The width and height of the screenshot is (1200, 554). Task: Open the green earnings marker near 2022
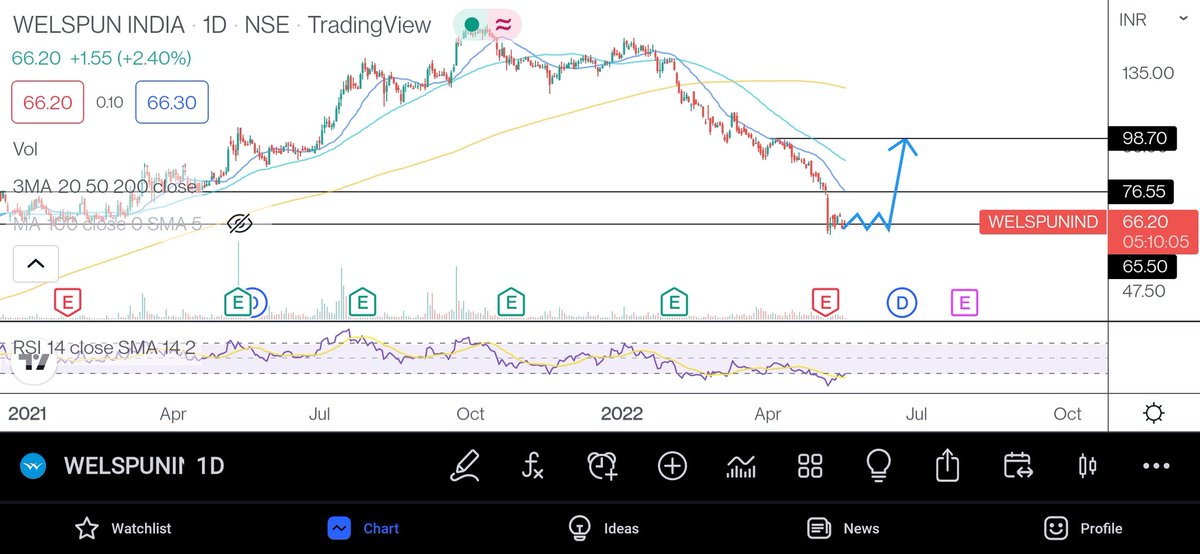coord(675,301)
